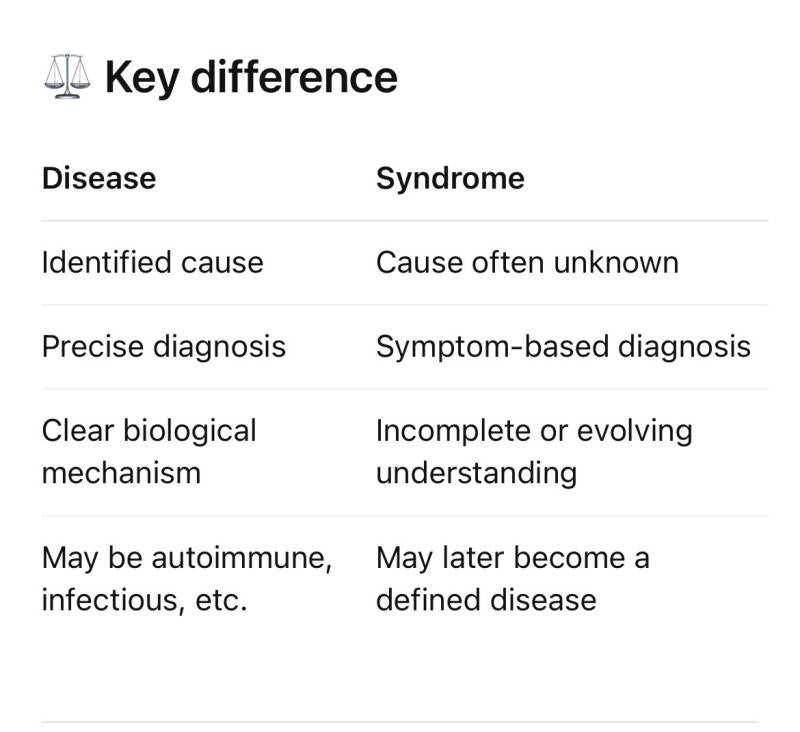Click the "Symptom-based diagnosis" cell
Viewport: 800px width, 732px height.
(563, 346)
